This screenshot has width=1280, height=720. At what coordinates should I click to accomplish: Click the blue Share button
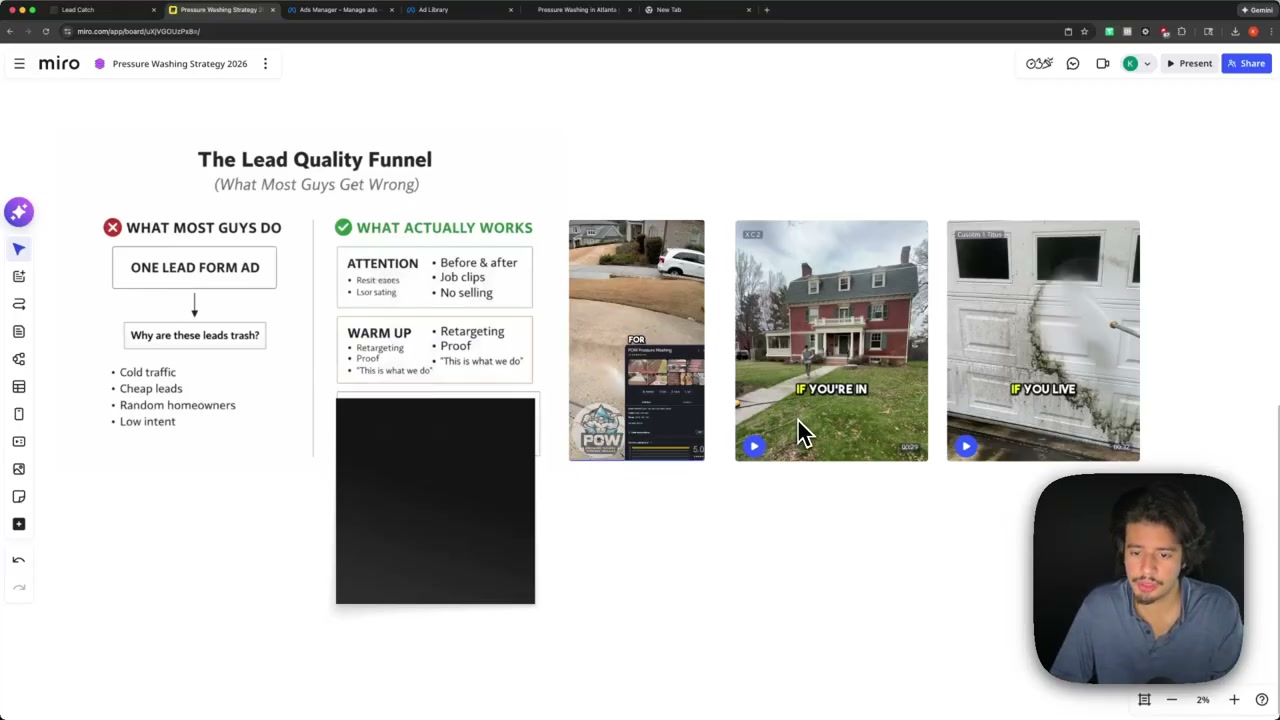[1246, 64]
